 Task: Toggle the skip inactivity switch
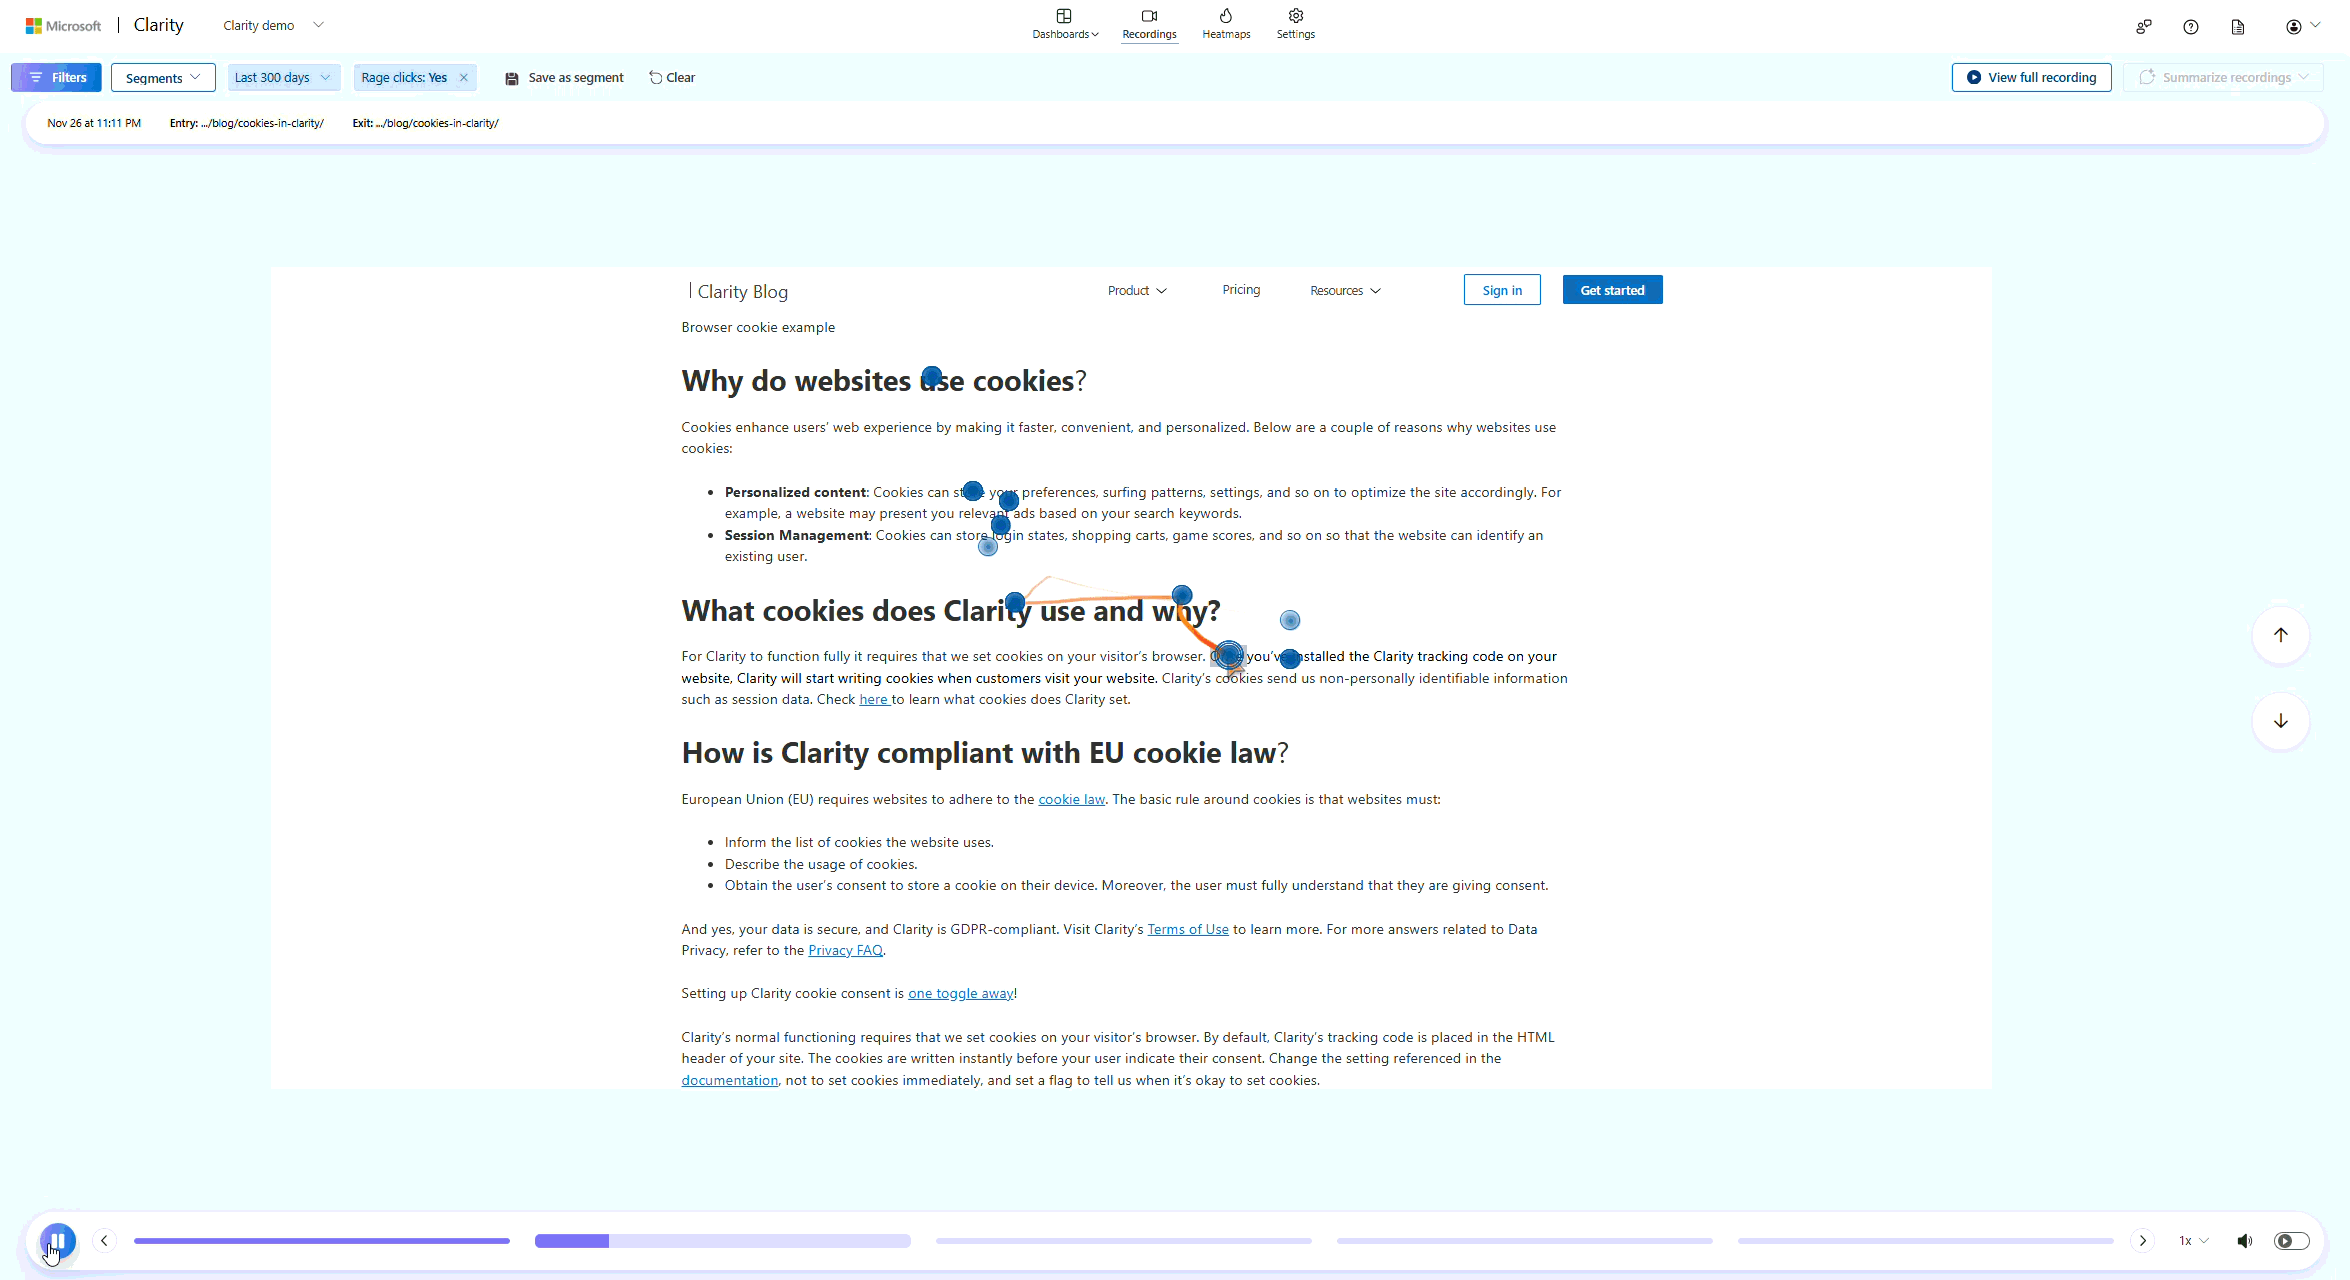2291,1241
